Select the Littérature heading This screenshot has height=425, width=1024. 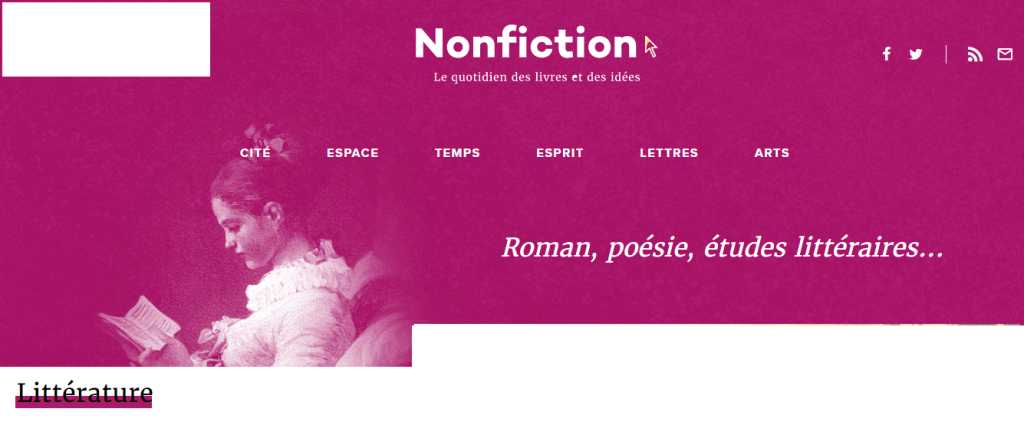pos(84,393)
